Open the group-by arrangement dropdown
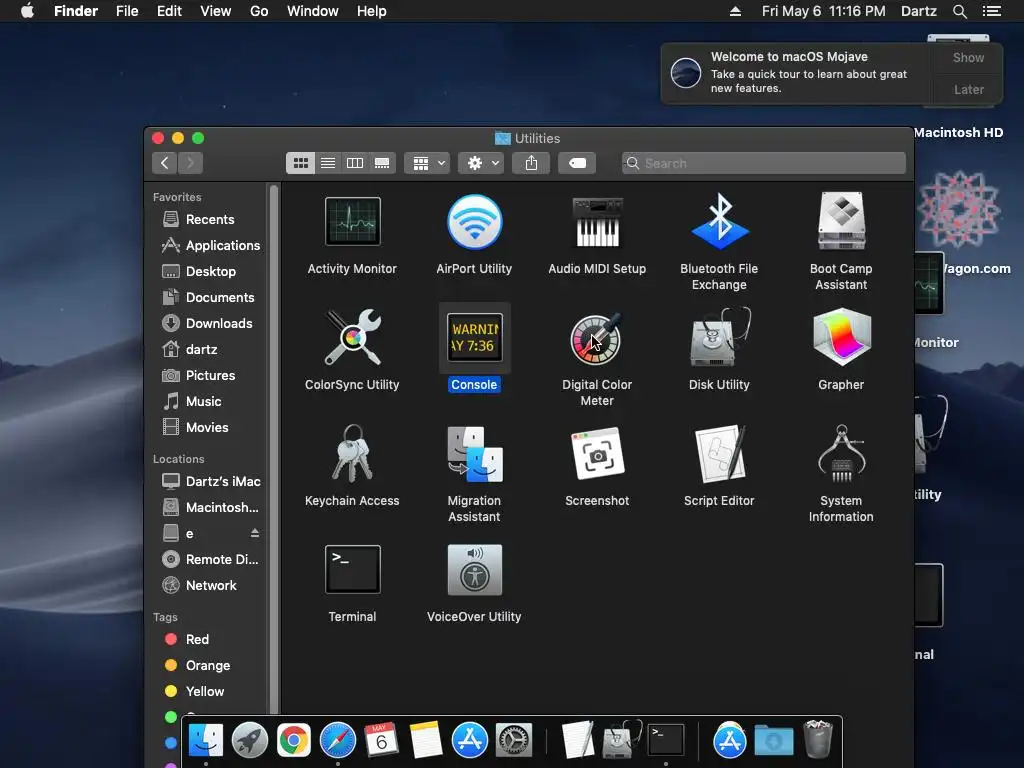 [427, 163]
